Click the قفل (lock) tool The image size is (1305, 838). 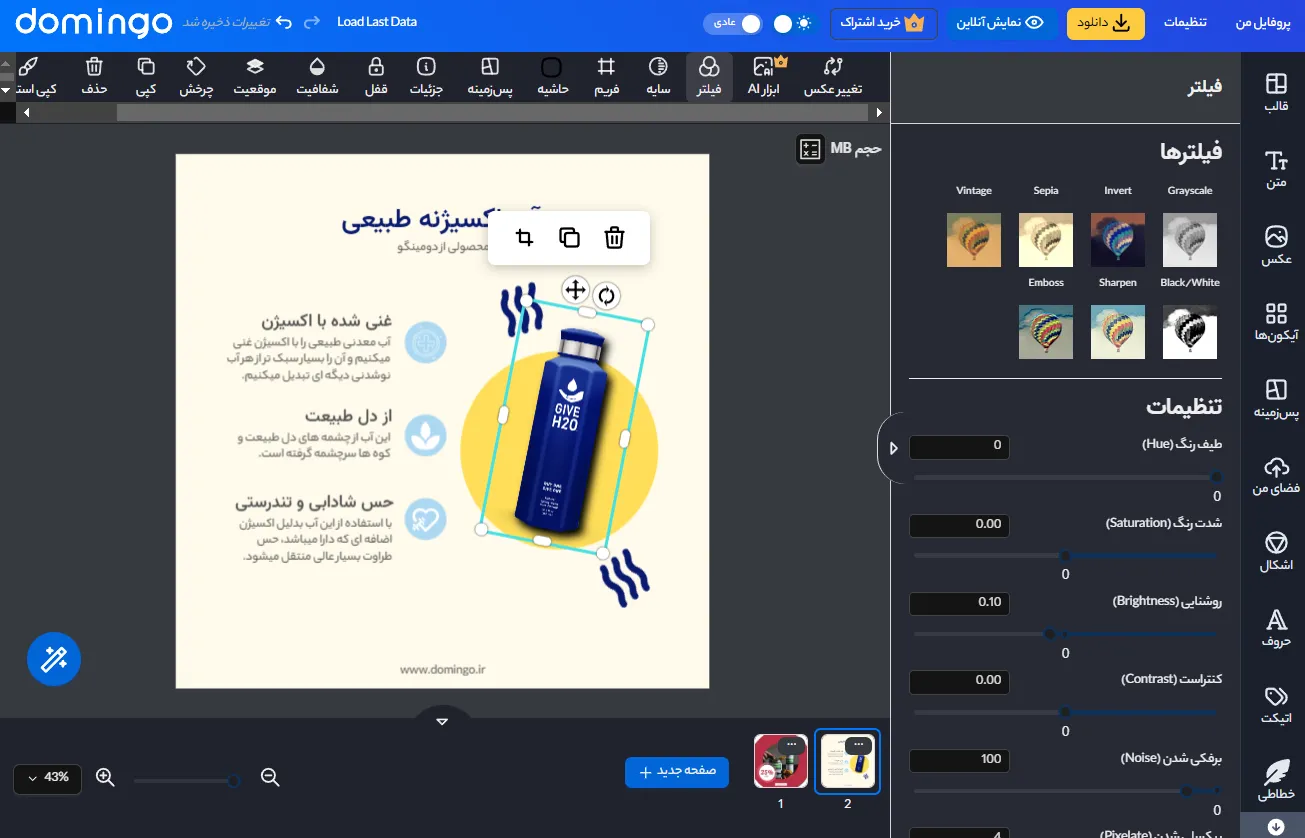click(375, 77)
